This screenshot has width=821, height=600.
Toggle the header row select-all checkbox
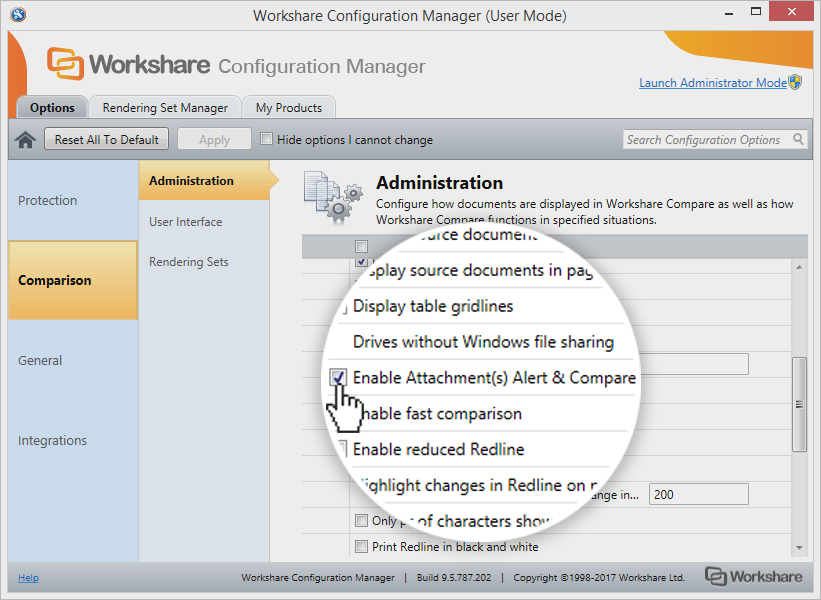tap(361, 246)
